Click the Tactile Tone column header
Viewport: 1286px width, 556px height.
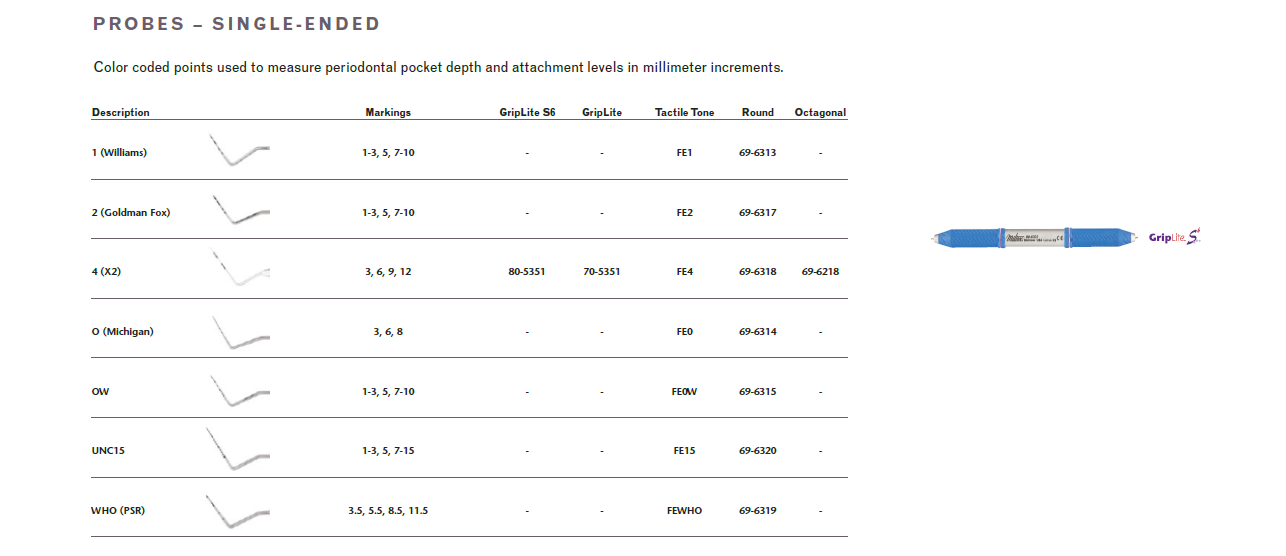tap(685, 113)
